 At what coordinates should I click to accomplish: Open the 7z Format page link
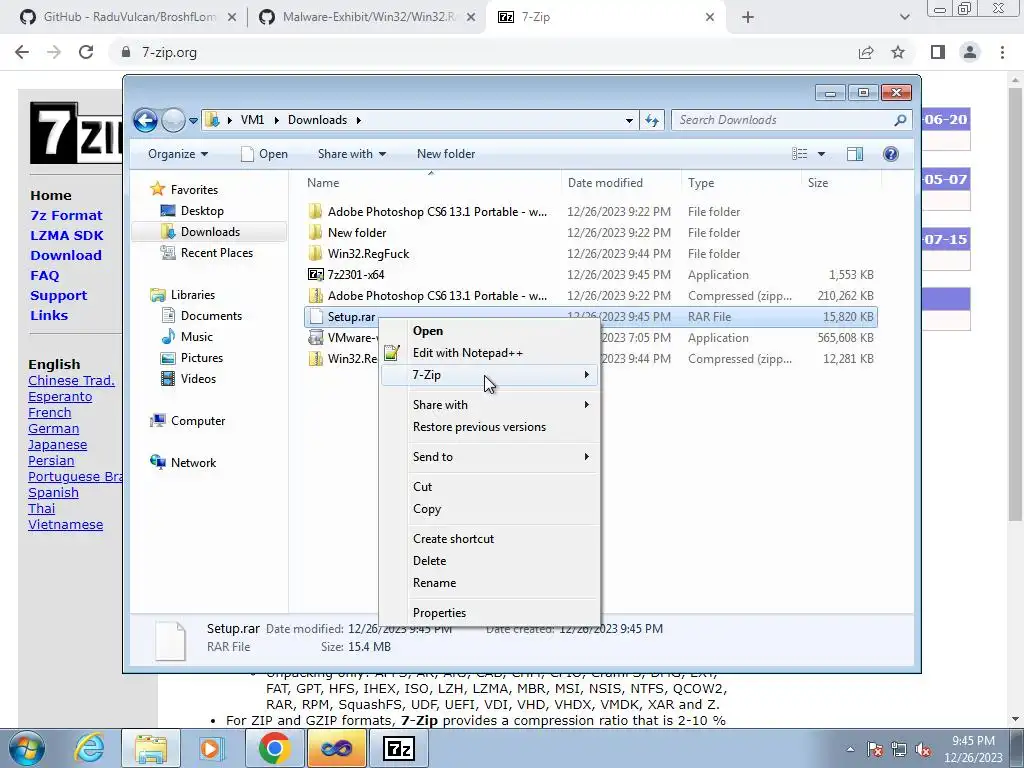tap(67, 216)
